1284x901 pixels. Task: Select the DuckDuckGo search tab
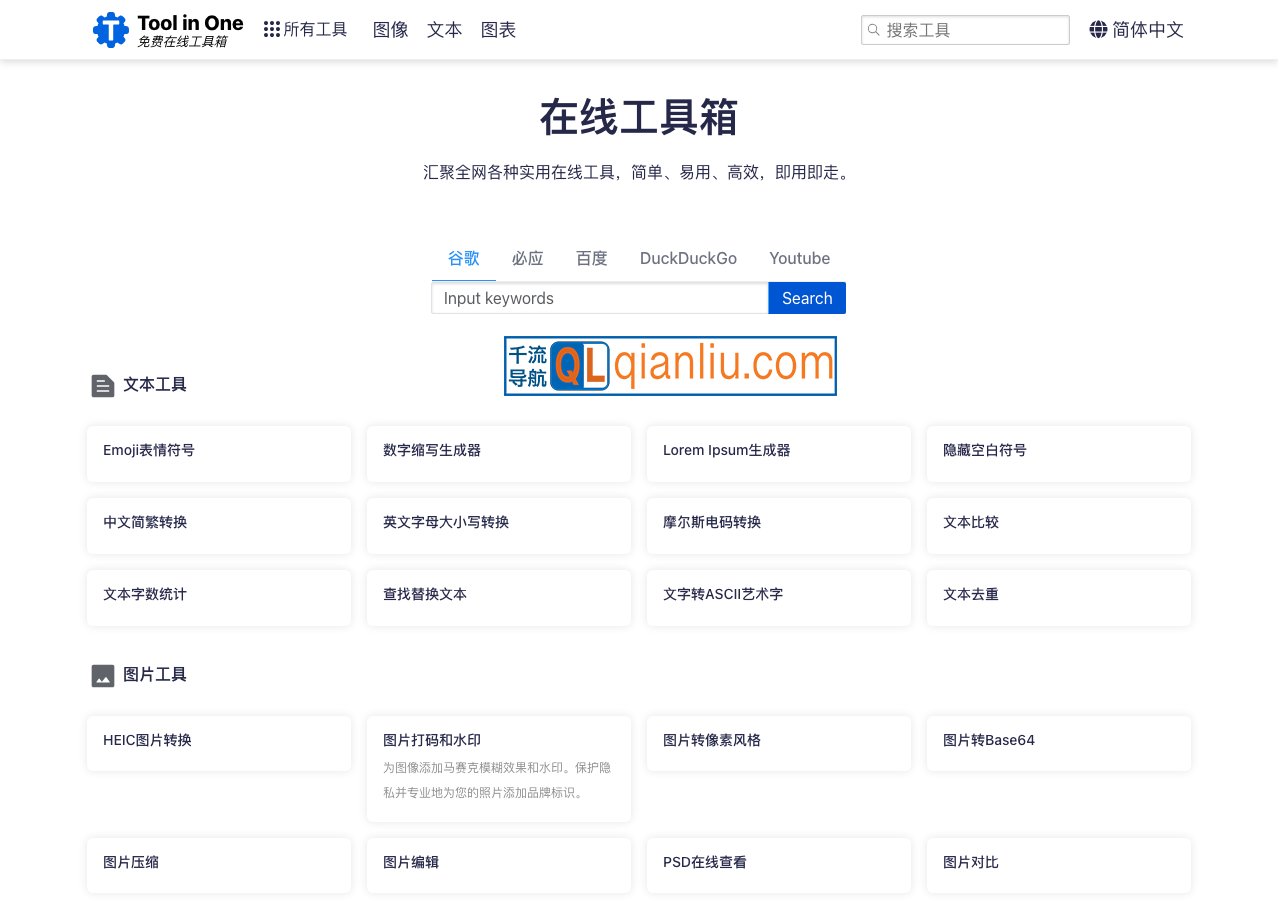(x=688, y=258)
